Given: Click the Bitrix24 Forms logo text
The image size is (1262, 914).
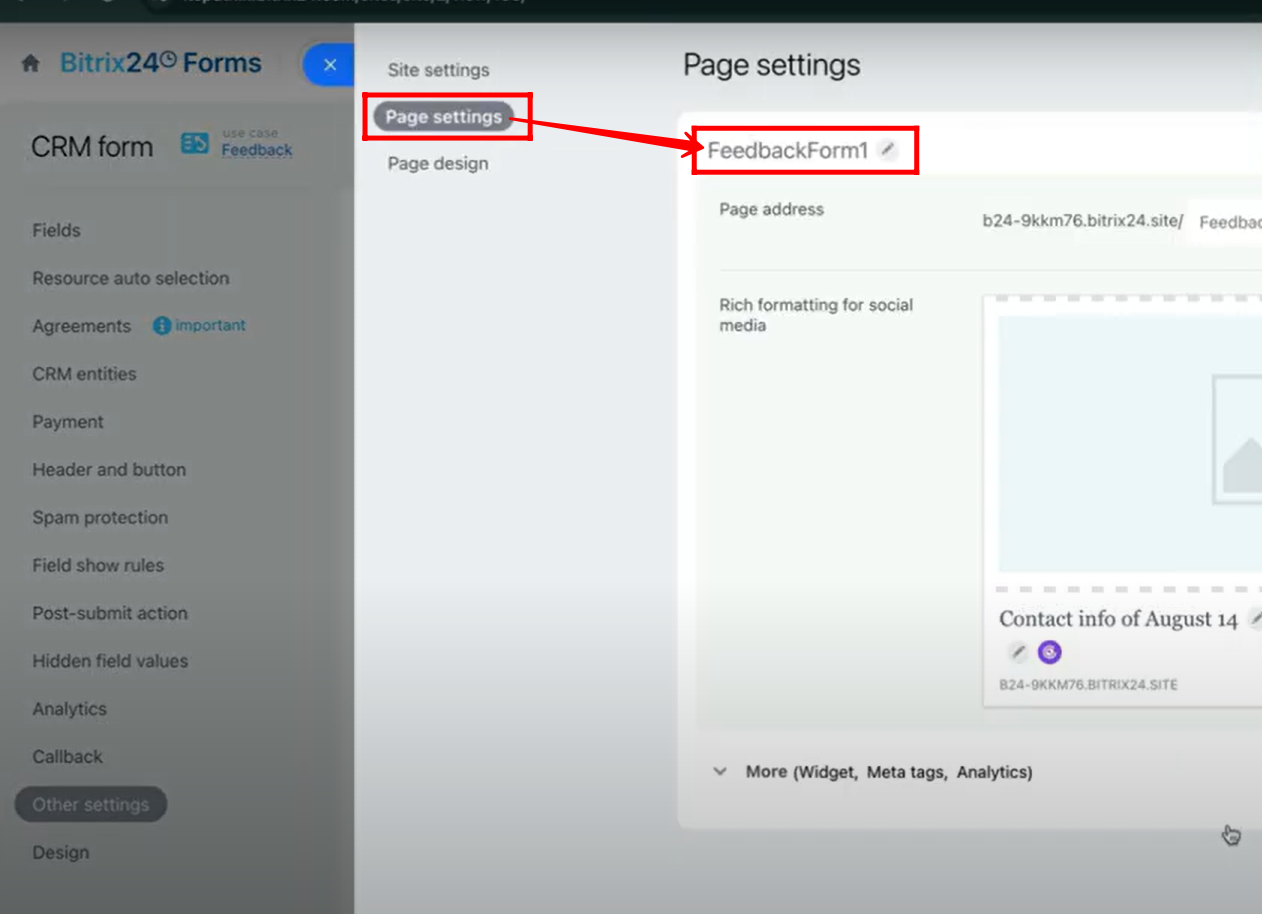Looking at the screenshot, I should click(160, 64).
